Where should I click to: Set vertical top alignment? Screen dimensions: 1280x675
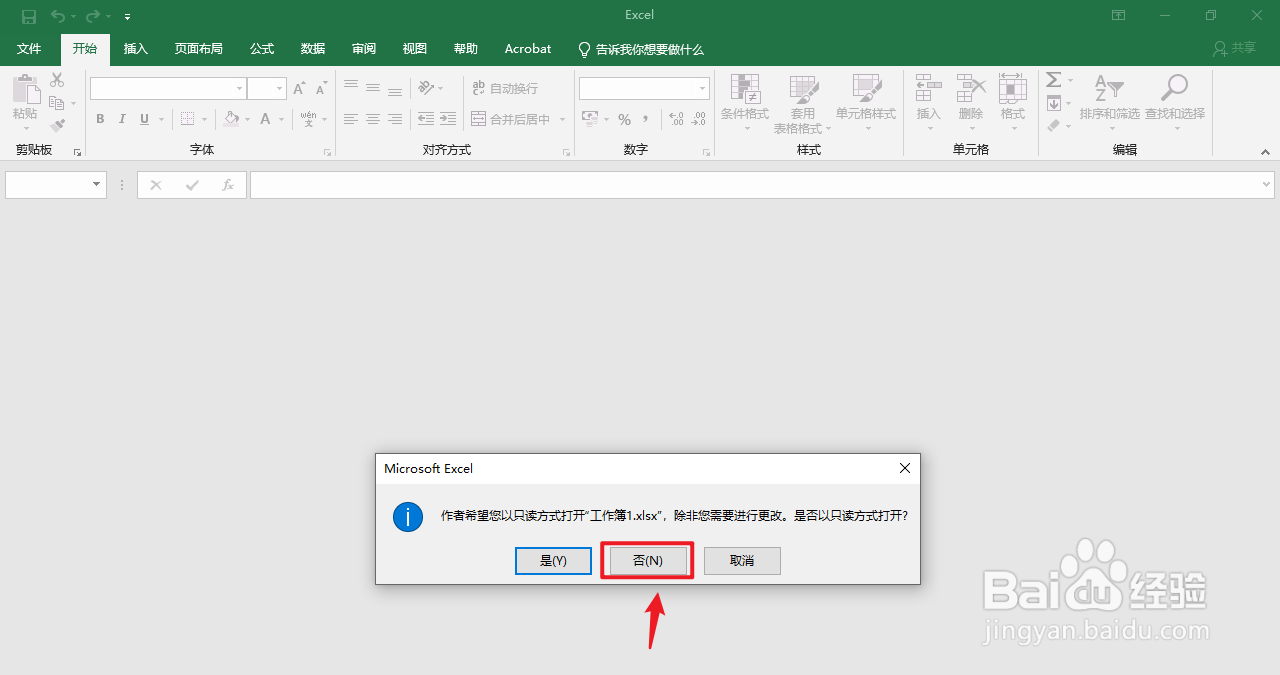[350, 88]
